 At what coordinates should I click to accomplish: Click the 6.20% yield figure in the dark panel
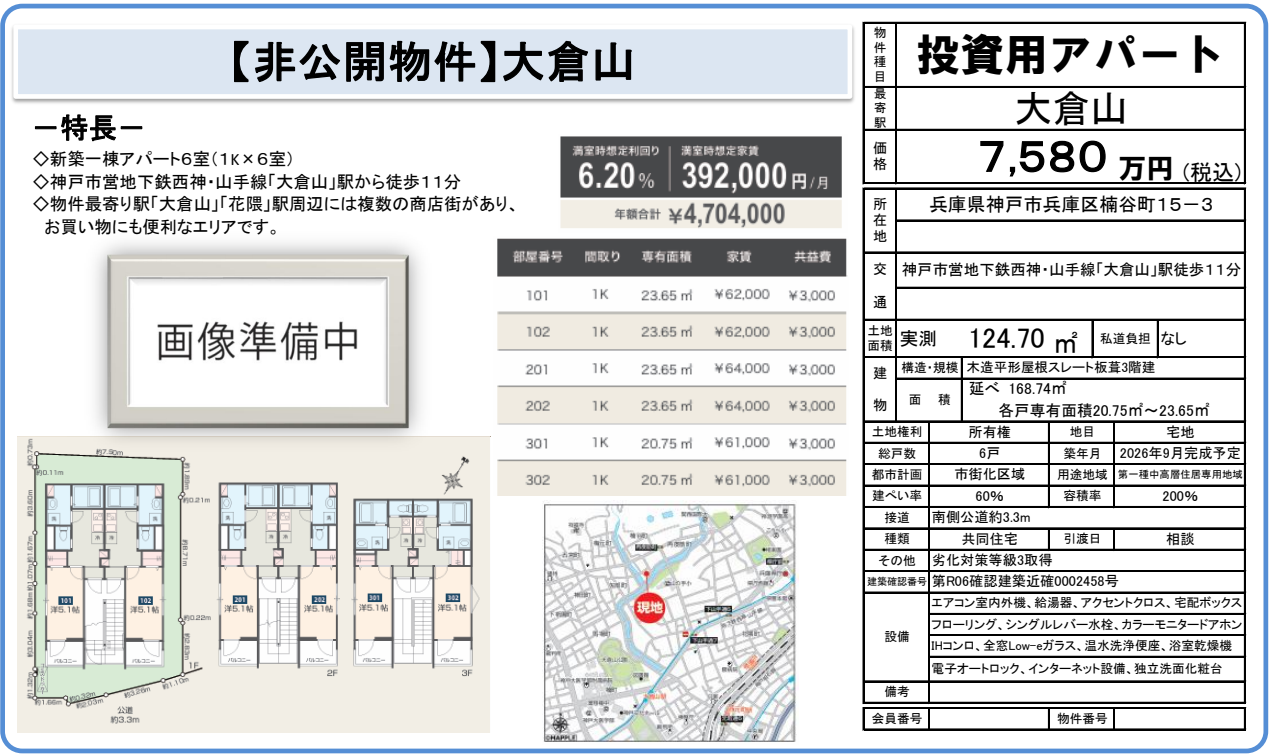coord(616,177)
